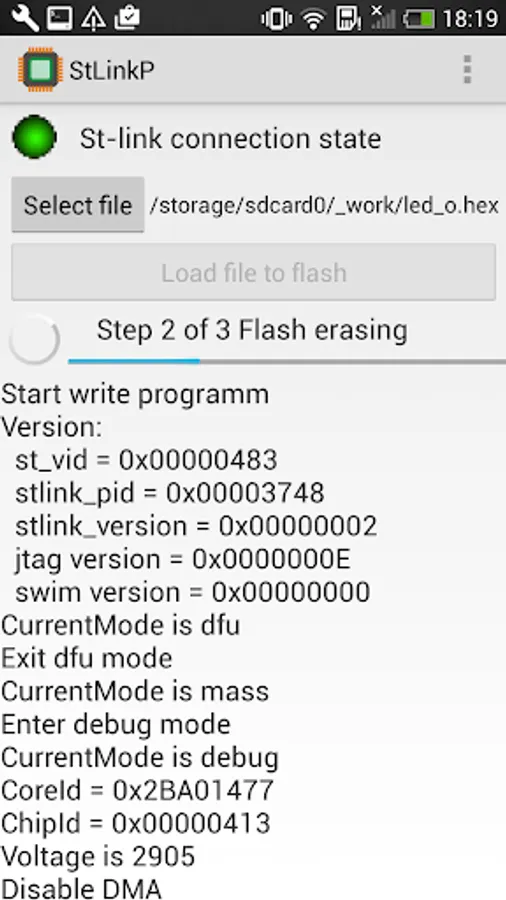Click the Load file to flash button
This screenshot has width=506, height=900.
point(254,272)
